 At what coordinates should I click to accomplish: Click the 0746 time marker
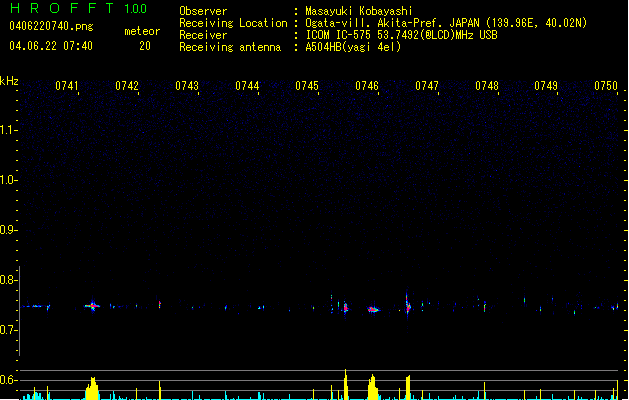pos(367,86)
